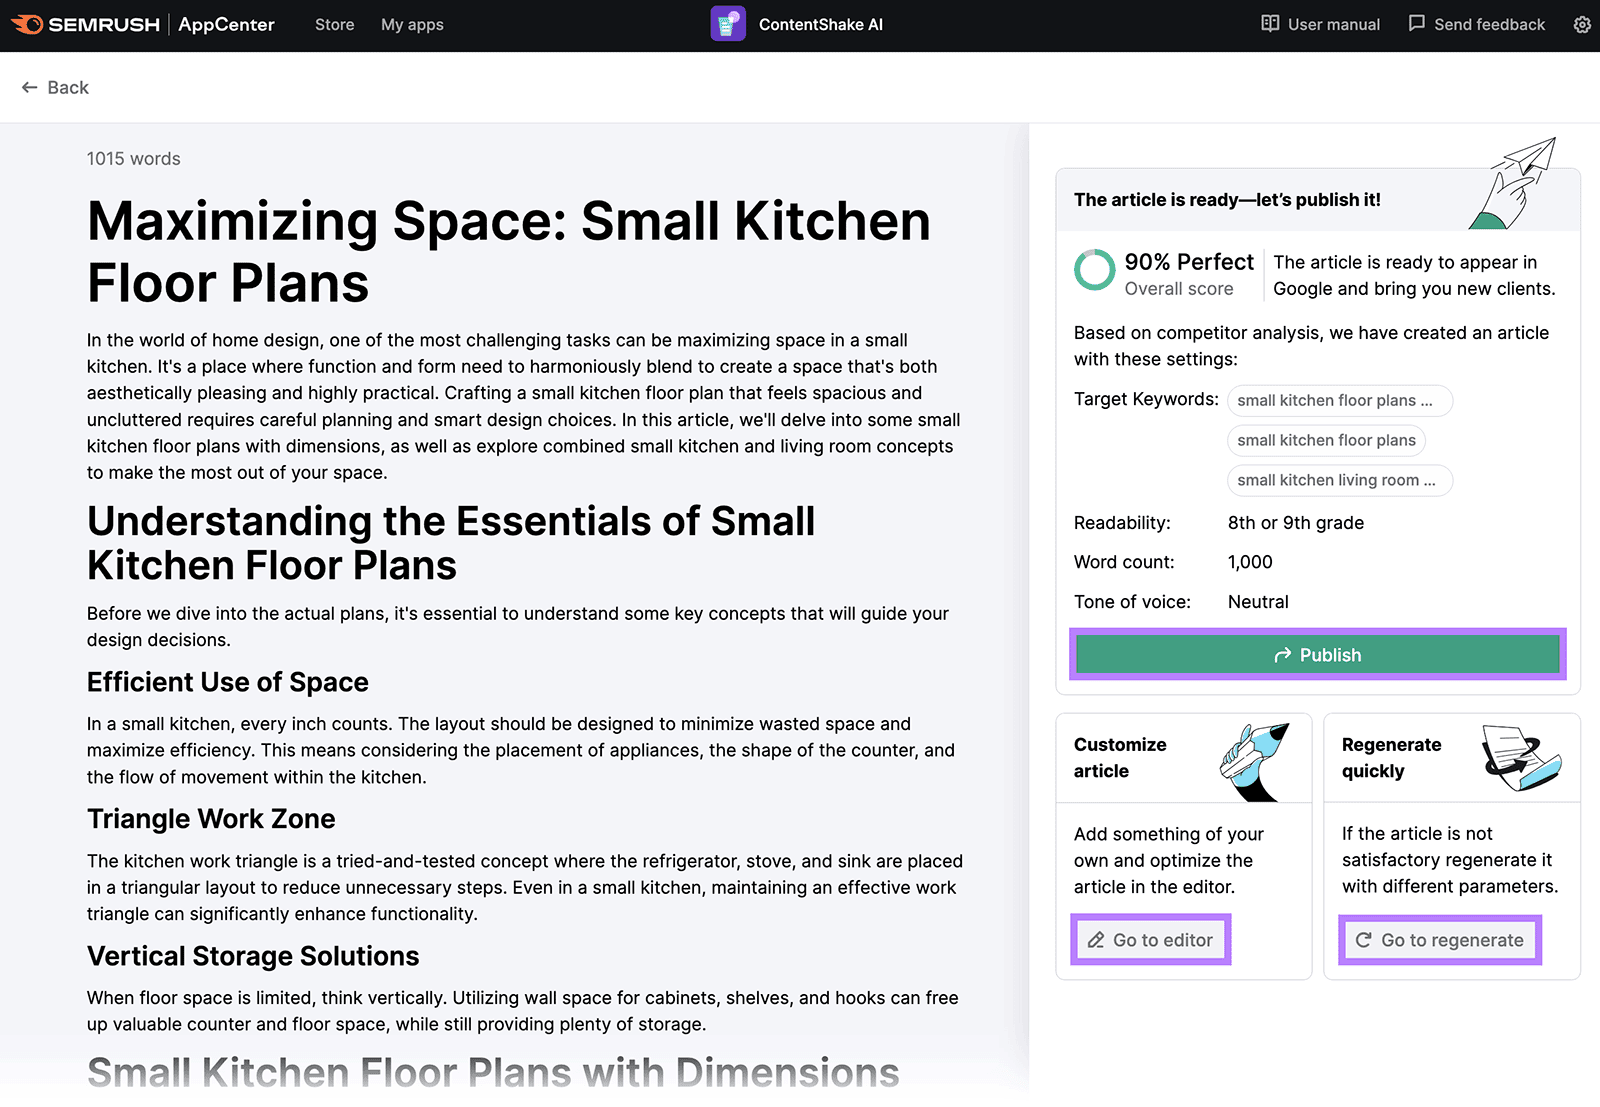
Task: Open the Store menu
Action: pos(334,24)
